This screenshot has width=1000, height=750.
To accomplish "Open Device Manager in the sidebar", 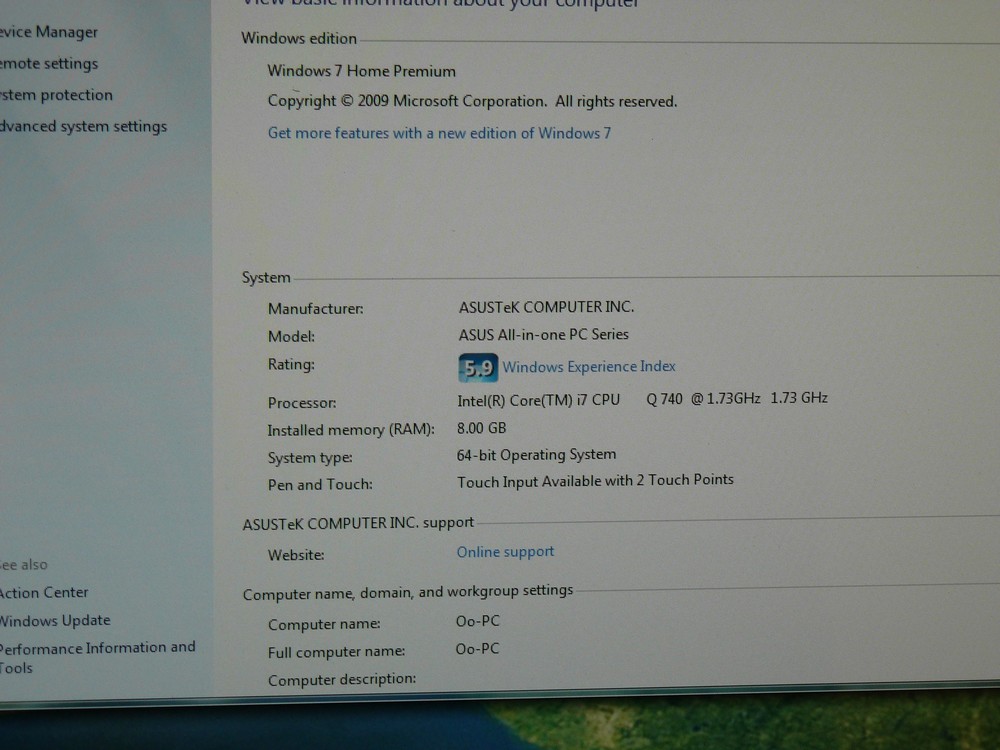I will [48, 32].
